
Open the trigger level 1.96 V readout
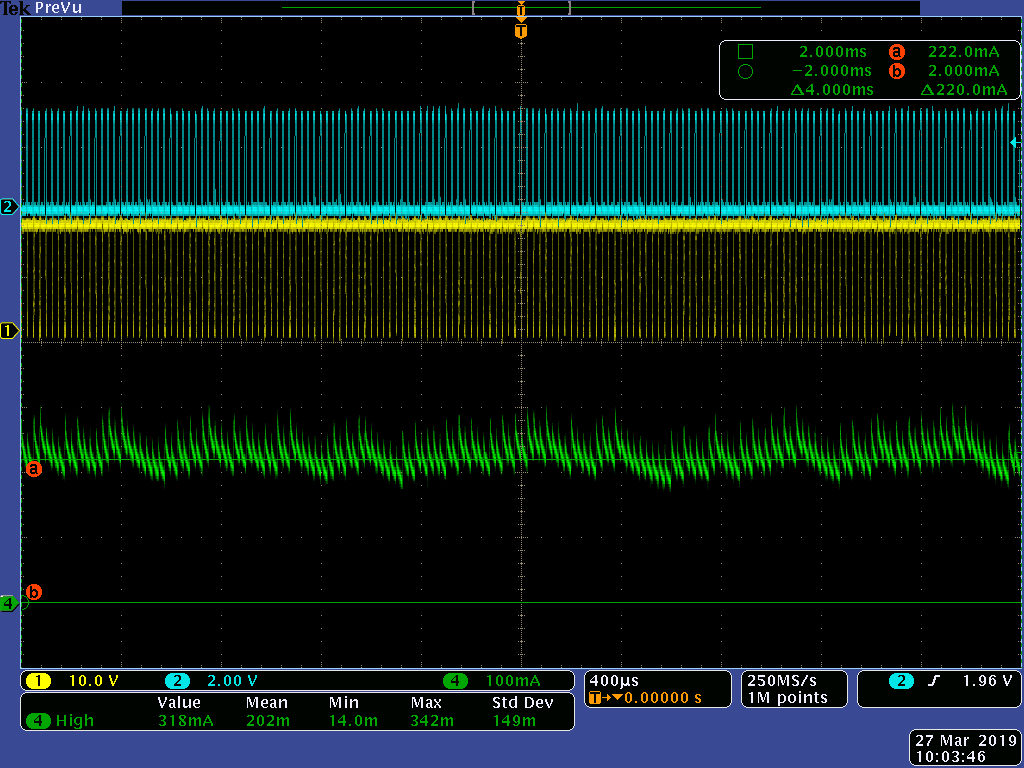pos(988,681)
